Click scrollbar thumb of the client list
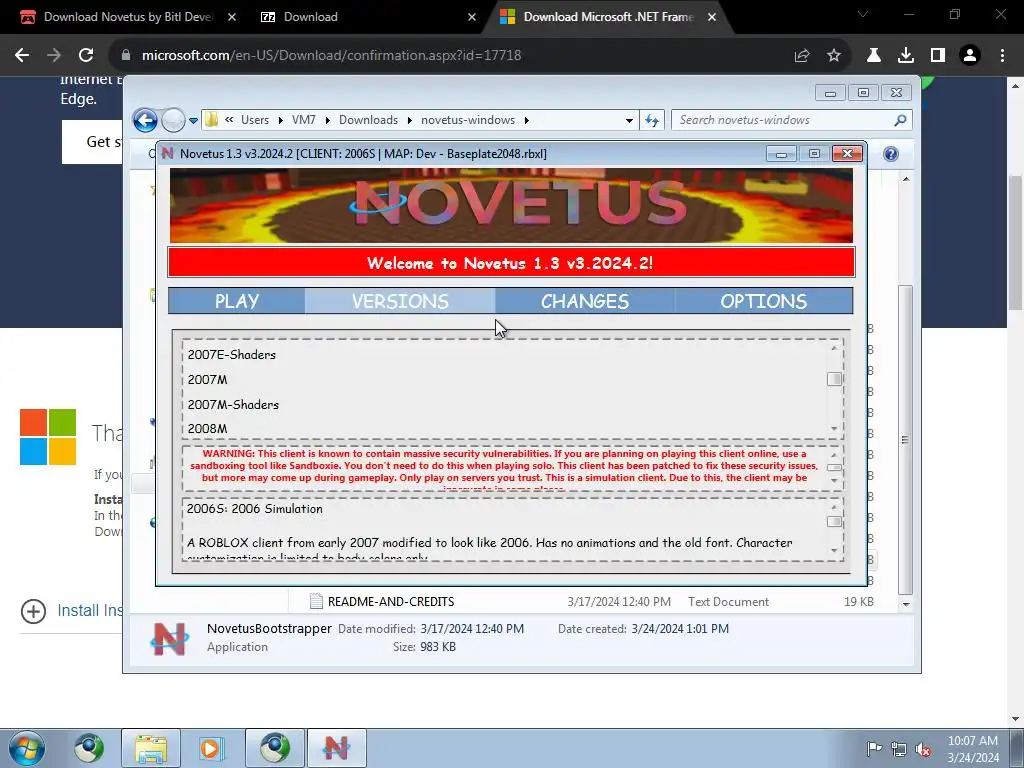Screen dimensions: 1024x768 pyautogui.click(x=834, y=379)
